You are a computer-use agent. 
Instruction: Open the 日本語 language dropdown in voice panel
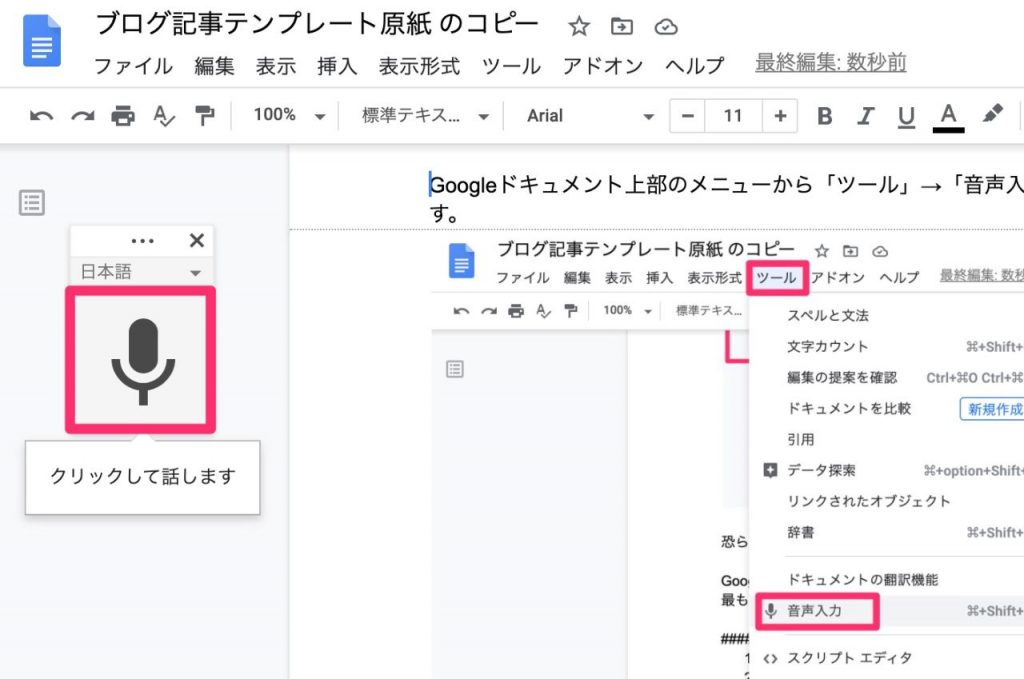click(141, 272)
